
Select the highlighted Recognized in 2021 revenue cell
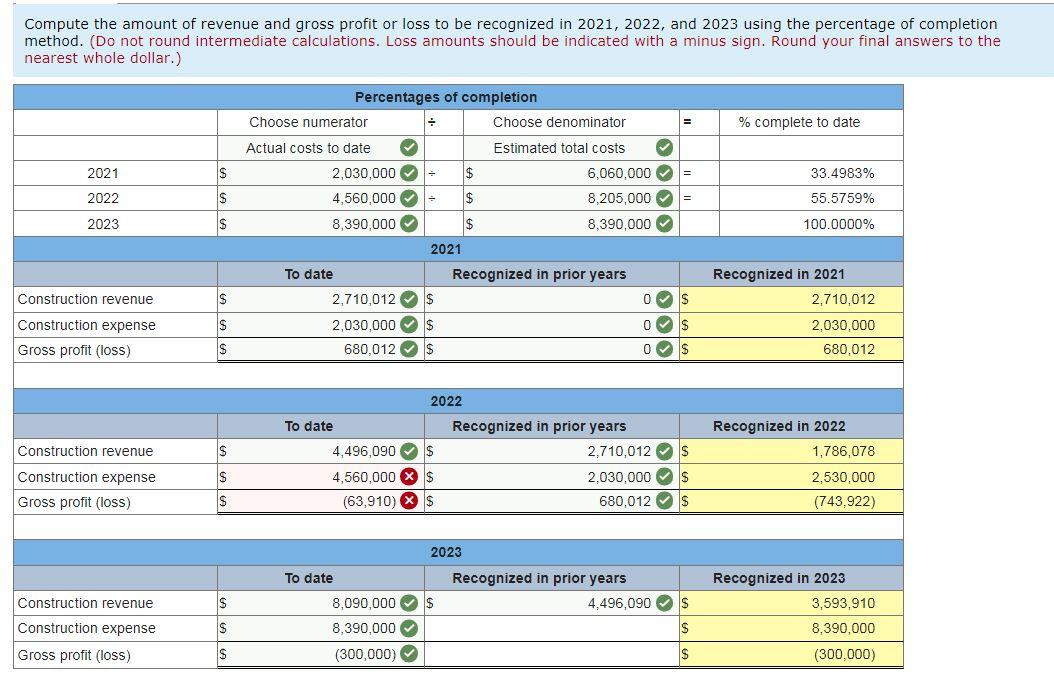click(790, 298)
